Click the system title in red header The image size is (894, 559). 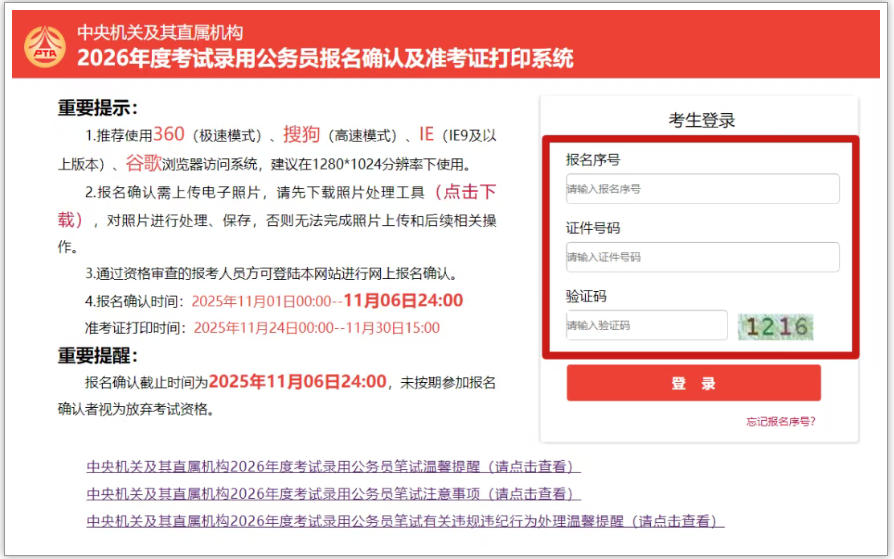325,58
